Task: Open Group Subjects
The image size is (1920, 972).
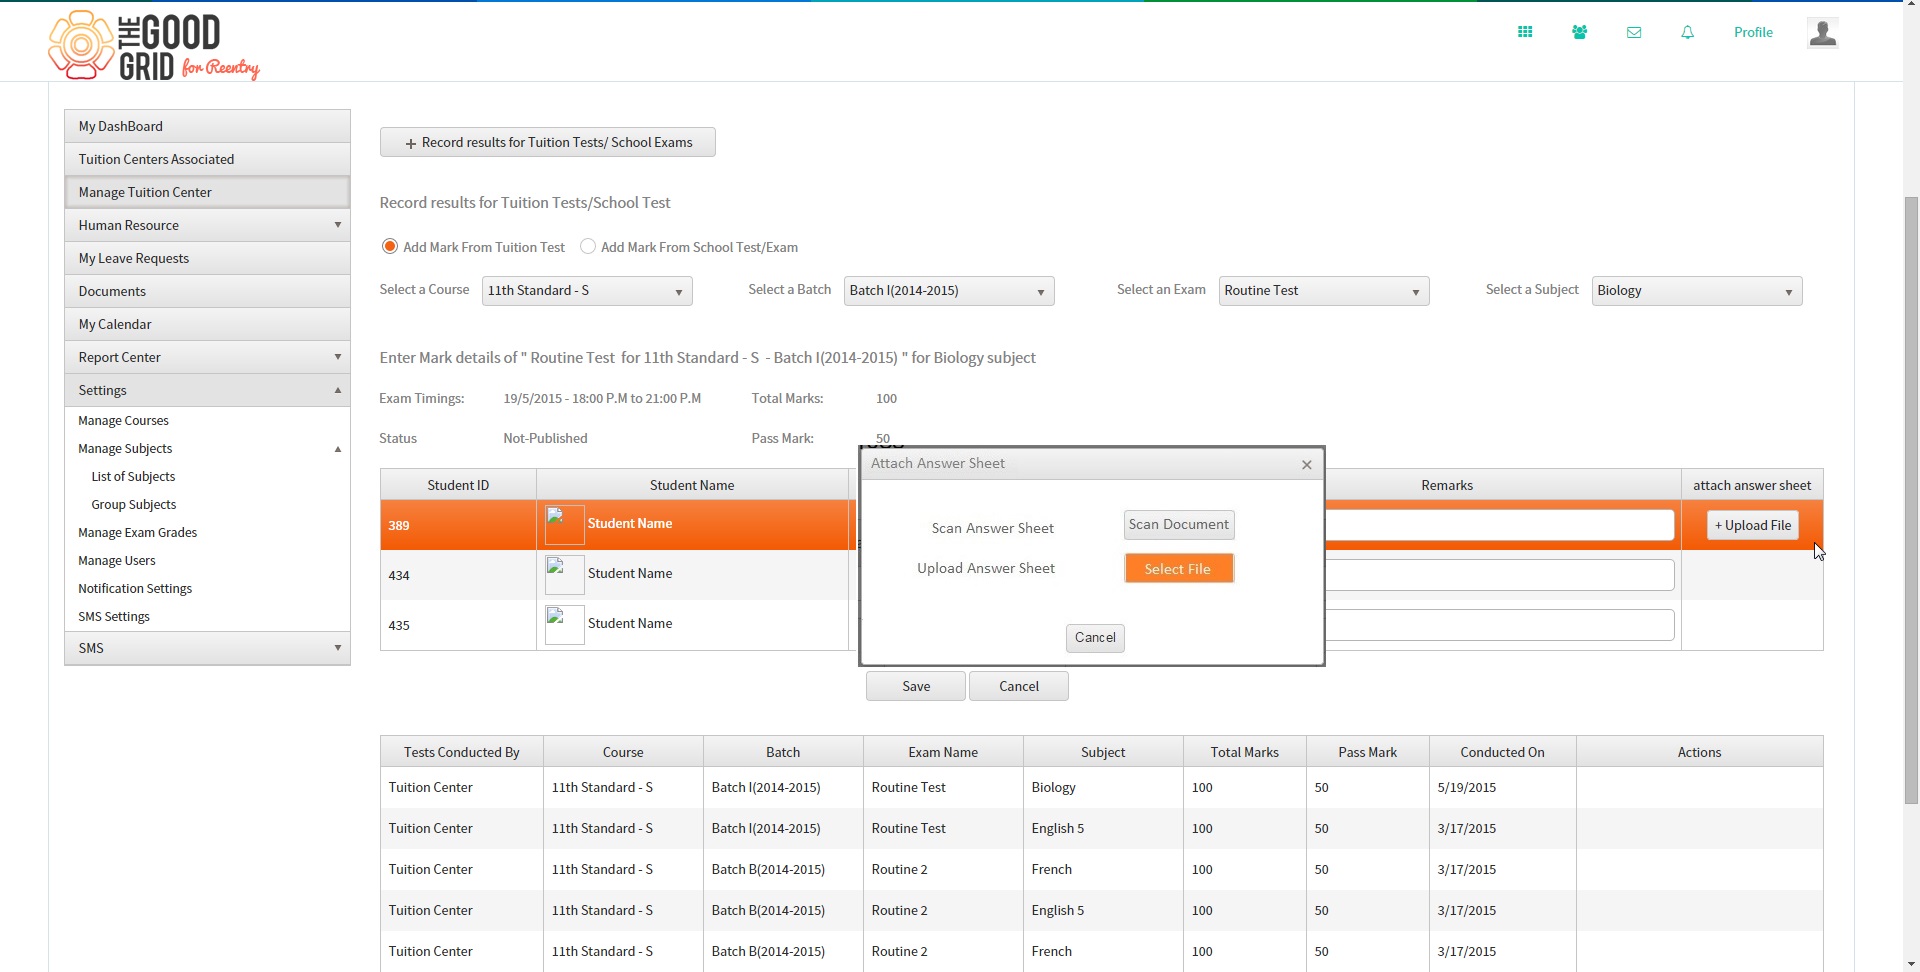Action: click(x=133, y=505)
